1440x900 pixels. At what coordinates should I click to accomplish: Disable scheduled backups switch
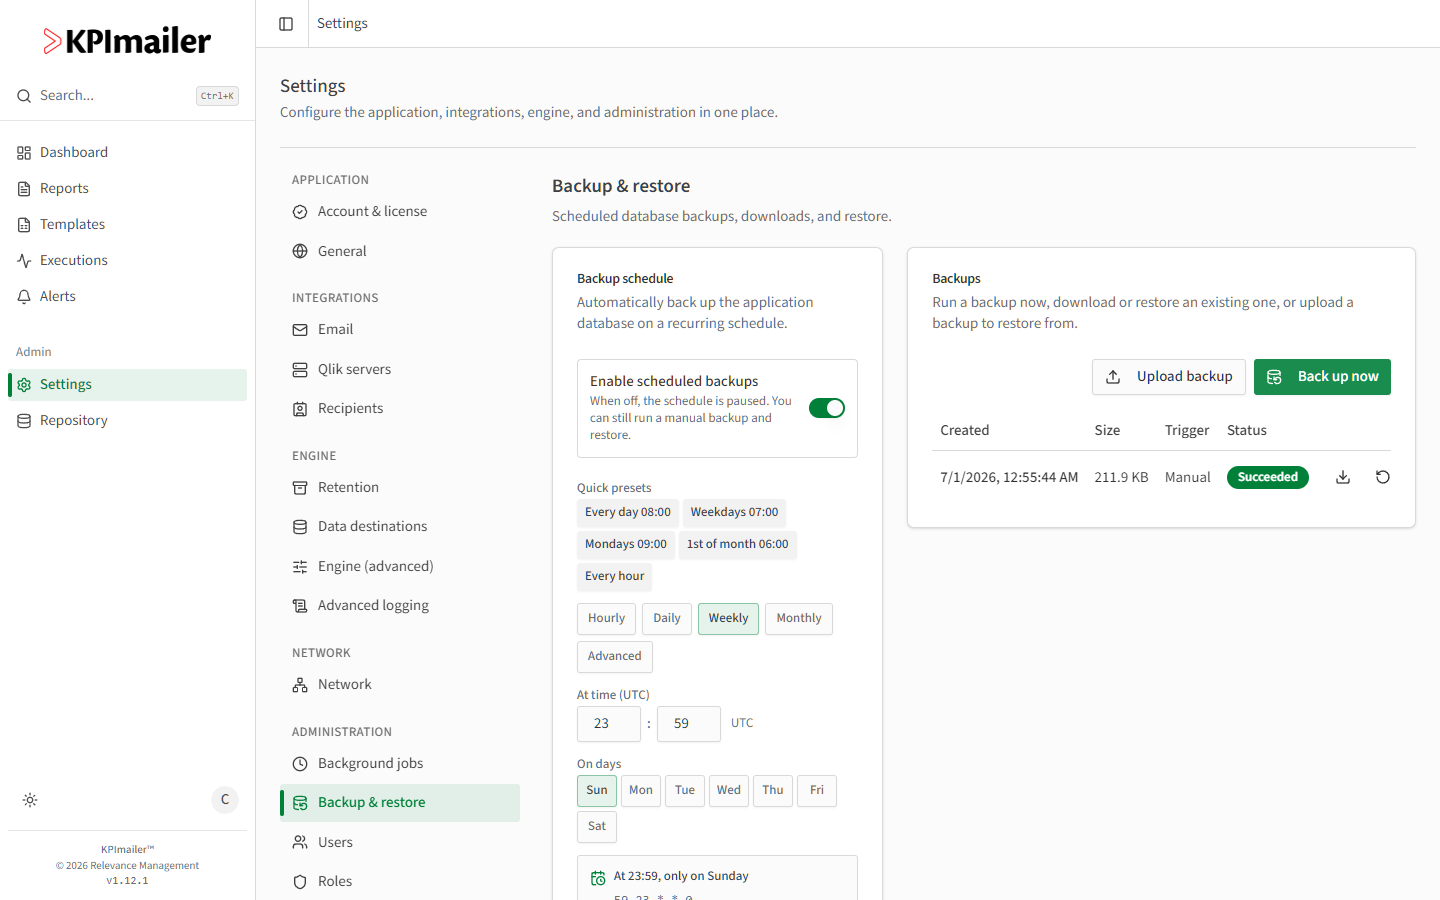[827, 408]
